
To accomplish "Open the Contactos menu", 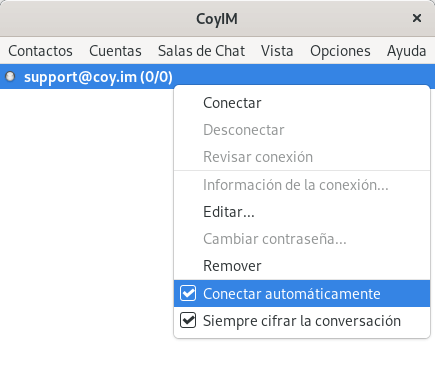I will 40,51.
